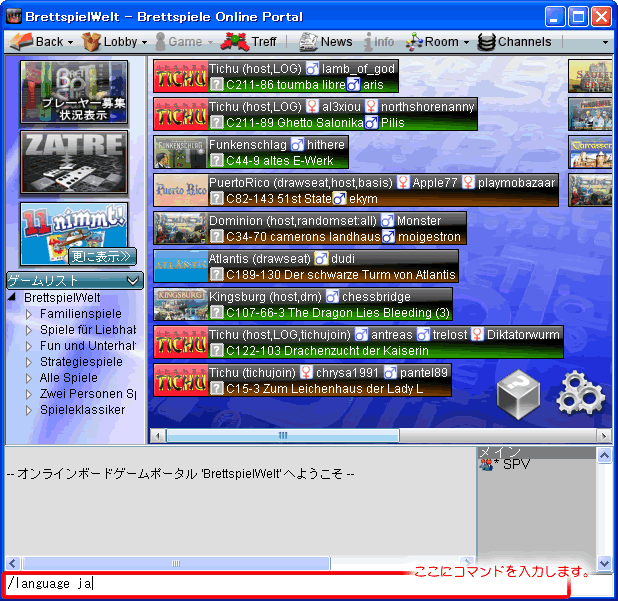Click Tichu logo for Zum Leichenhaus game

181,380
